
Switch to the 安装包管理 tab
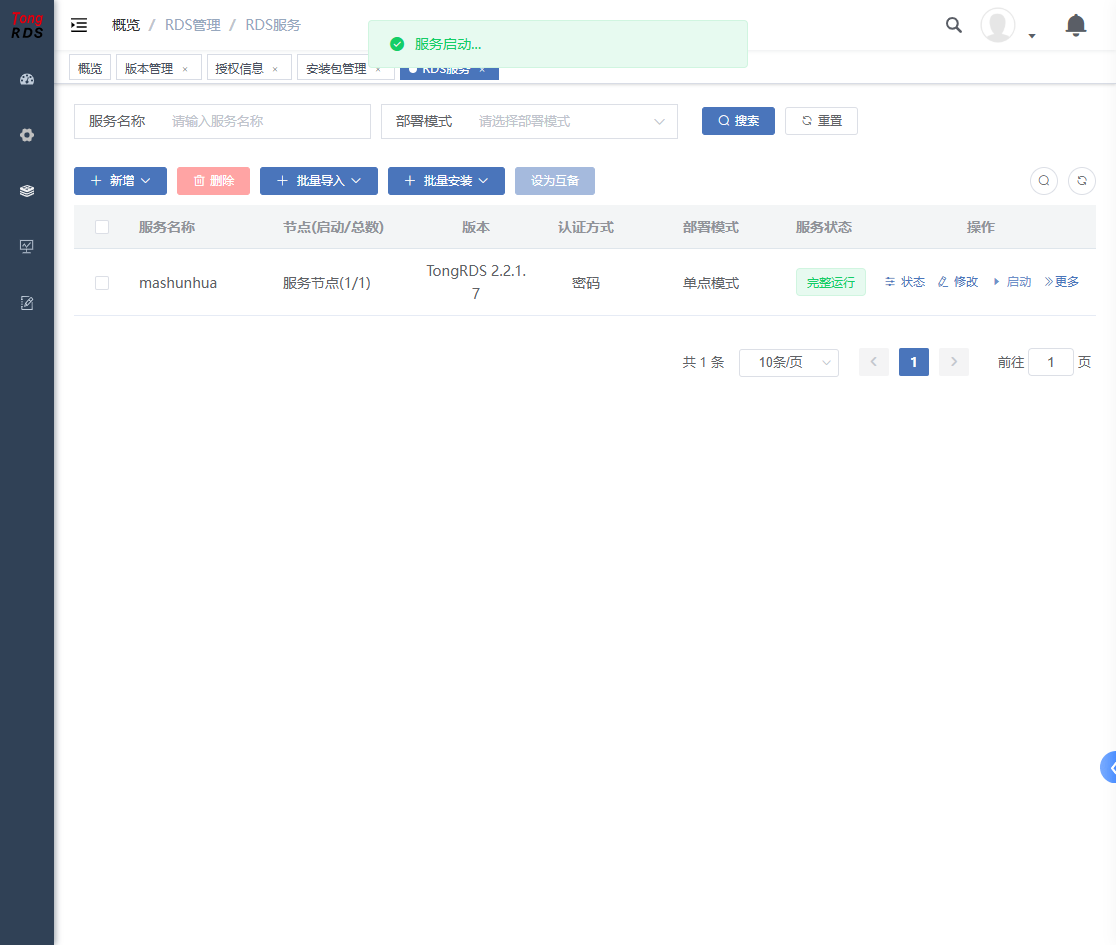coord(336,69)
